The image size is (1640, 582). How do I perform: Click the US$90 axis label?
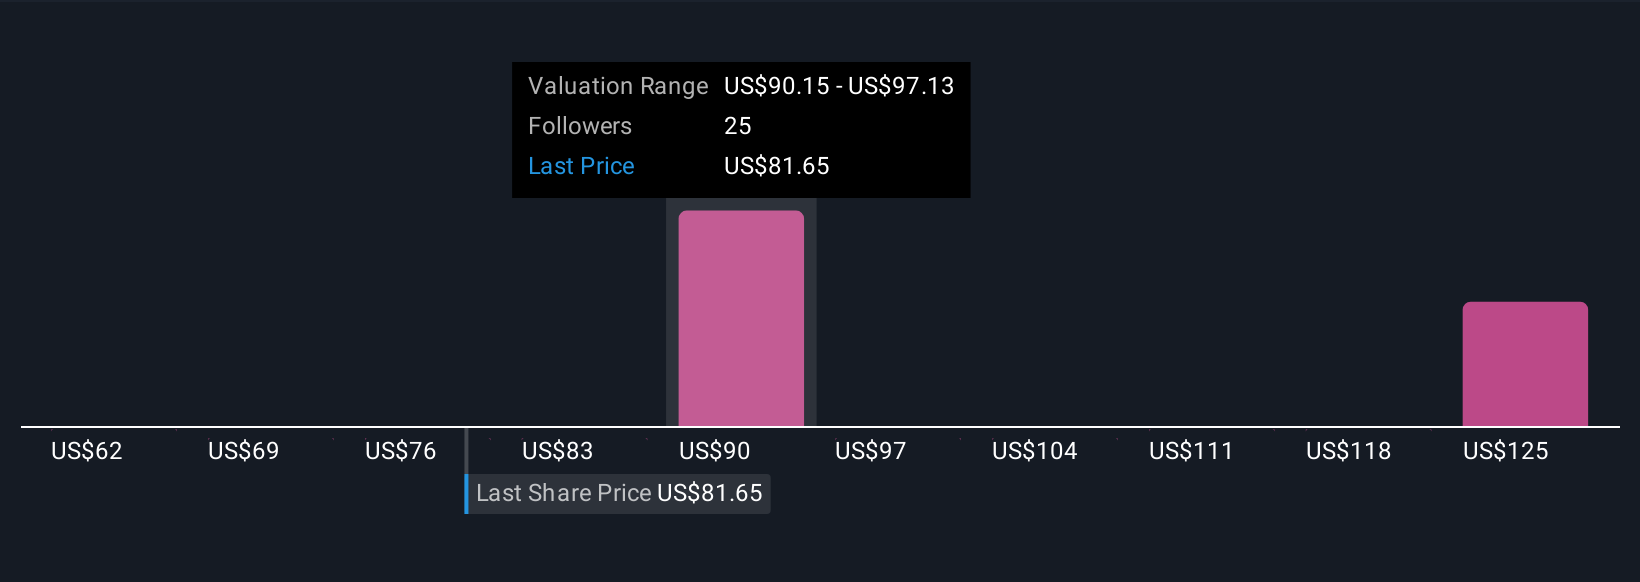point(715,451)
